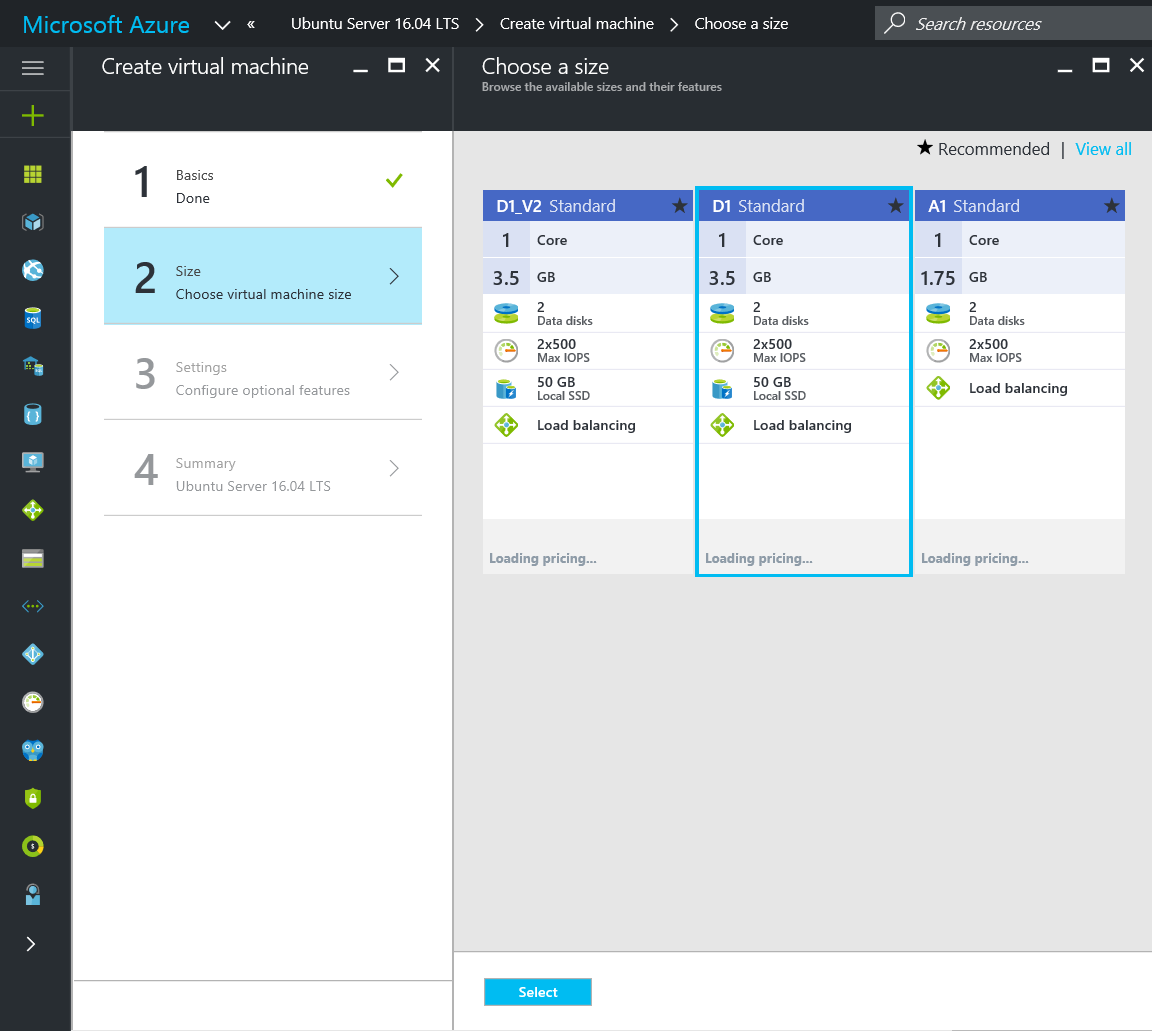Maximize the Choose a size blade
This screenshot has height=1031, width=1152.
coord(1101,66)
